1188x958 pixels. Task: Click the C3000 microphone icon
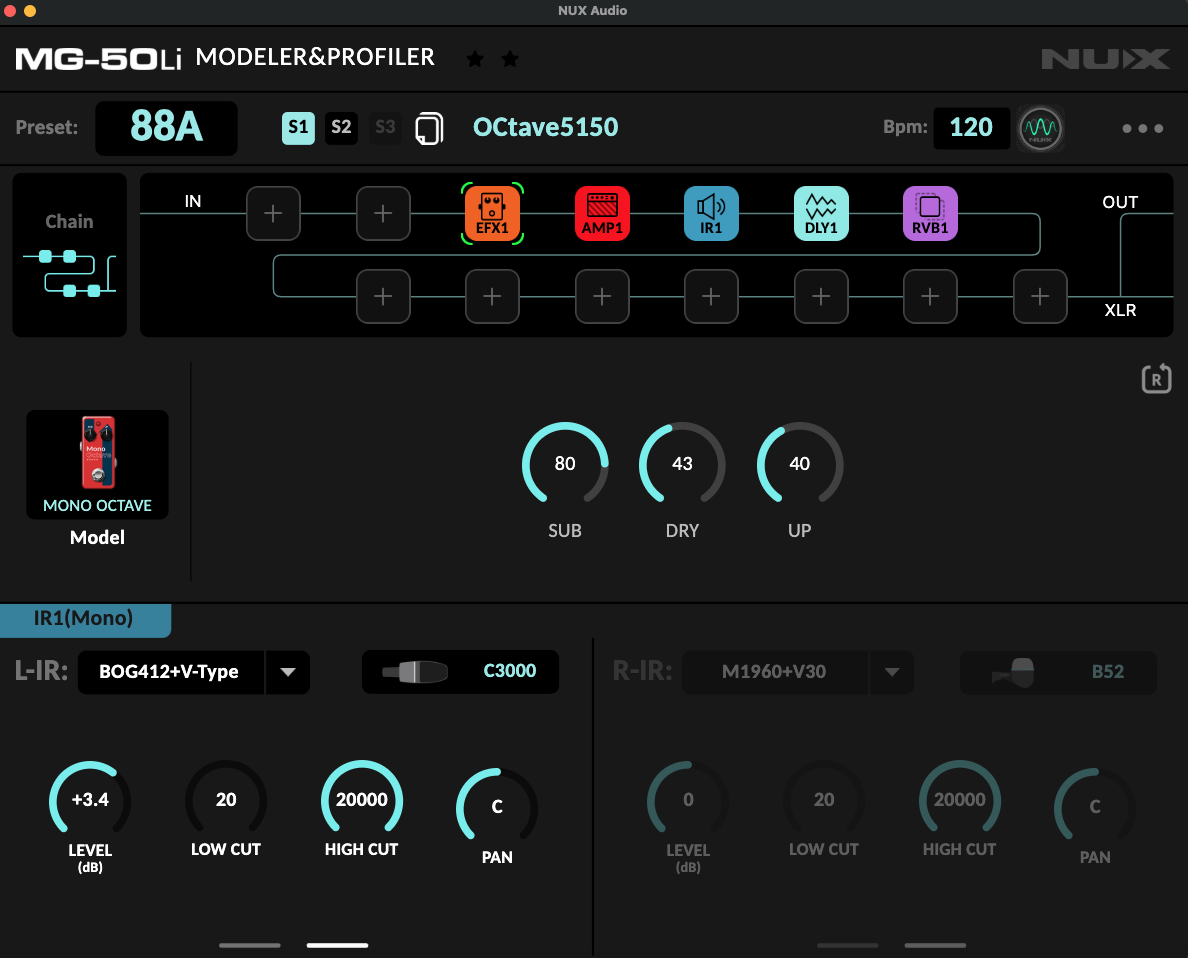414,672
